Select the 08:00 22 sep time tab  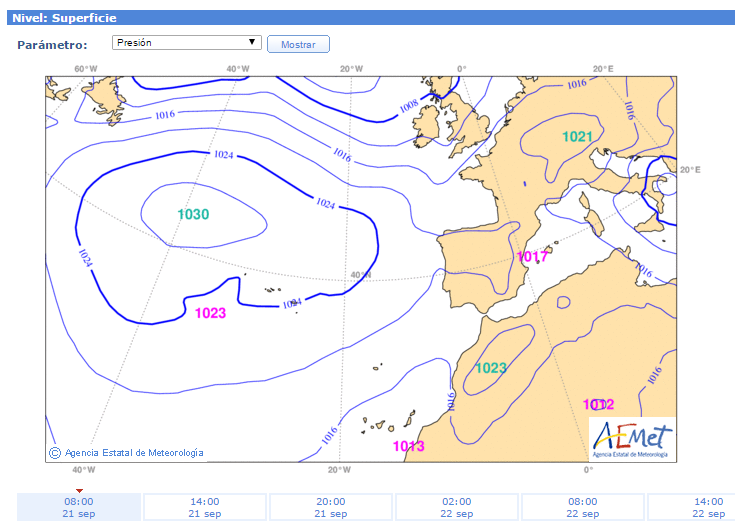[583, 507]
